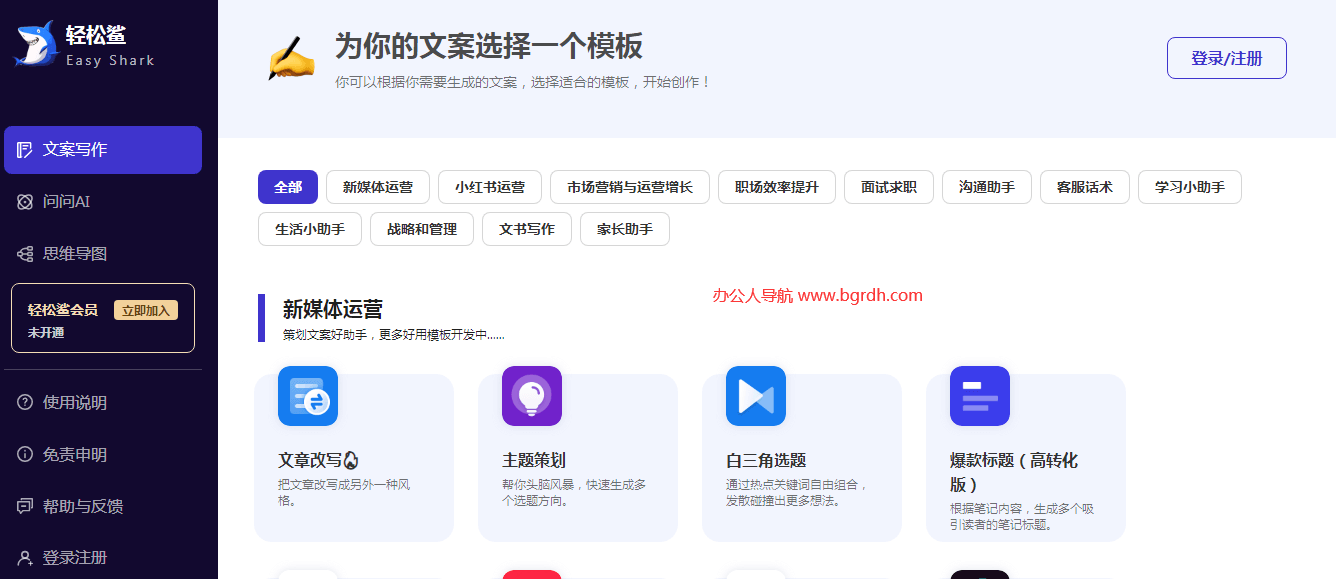Switch to the 小红书运营 category tab
Screen dimensions: 1336x579
489,187
